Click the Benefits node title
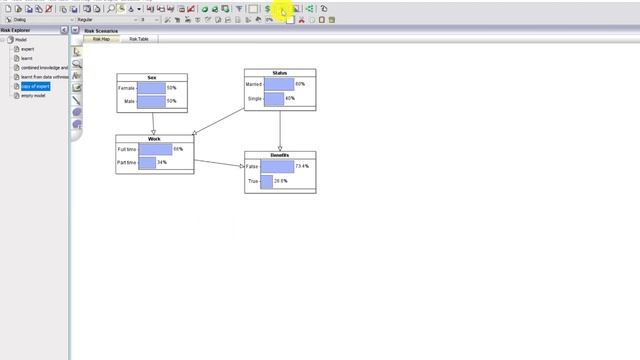The height and width of the screenshot is (360, 640). (x=280, y=155)
